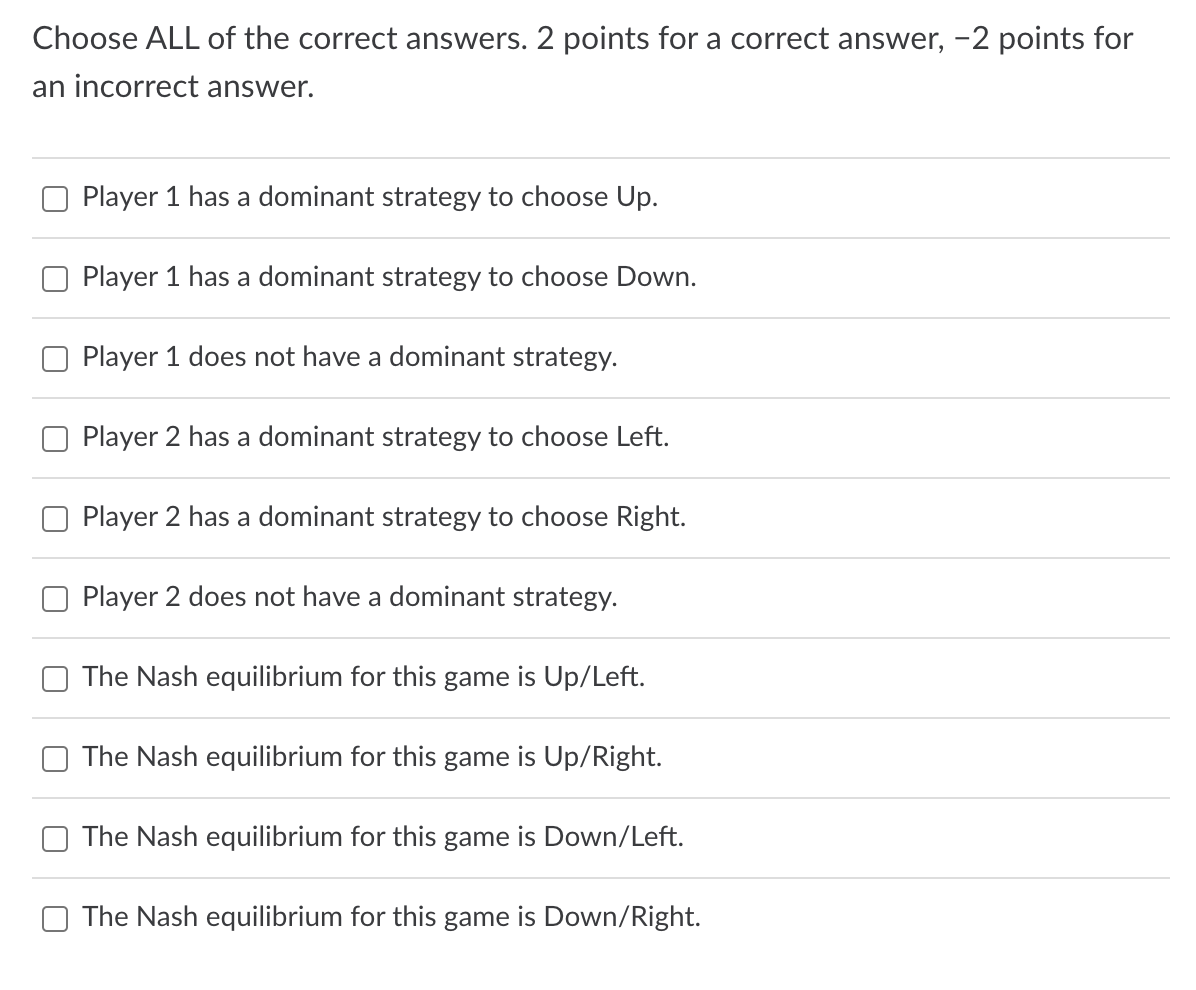Check 'The Nash equilibrium for this game is Up/Right'
Screen dimensions: 1196x990
click(x=55, y=758)
